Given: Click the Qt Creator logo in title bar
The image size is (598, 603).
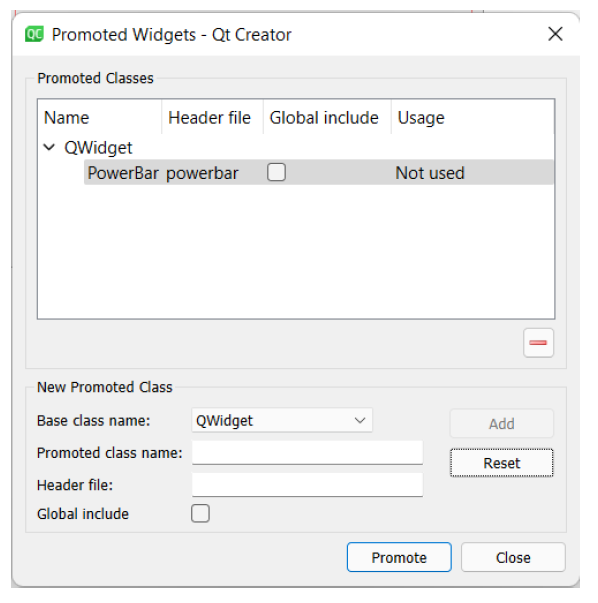Looking at the screenshot, I should point(34,34).
